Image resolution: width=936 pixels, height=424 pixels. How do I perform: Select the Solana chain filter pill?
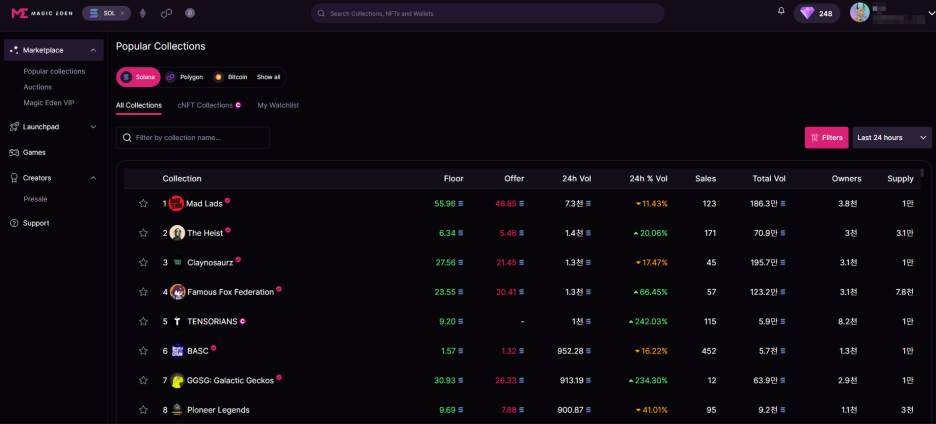click(138, 77)
